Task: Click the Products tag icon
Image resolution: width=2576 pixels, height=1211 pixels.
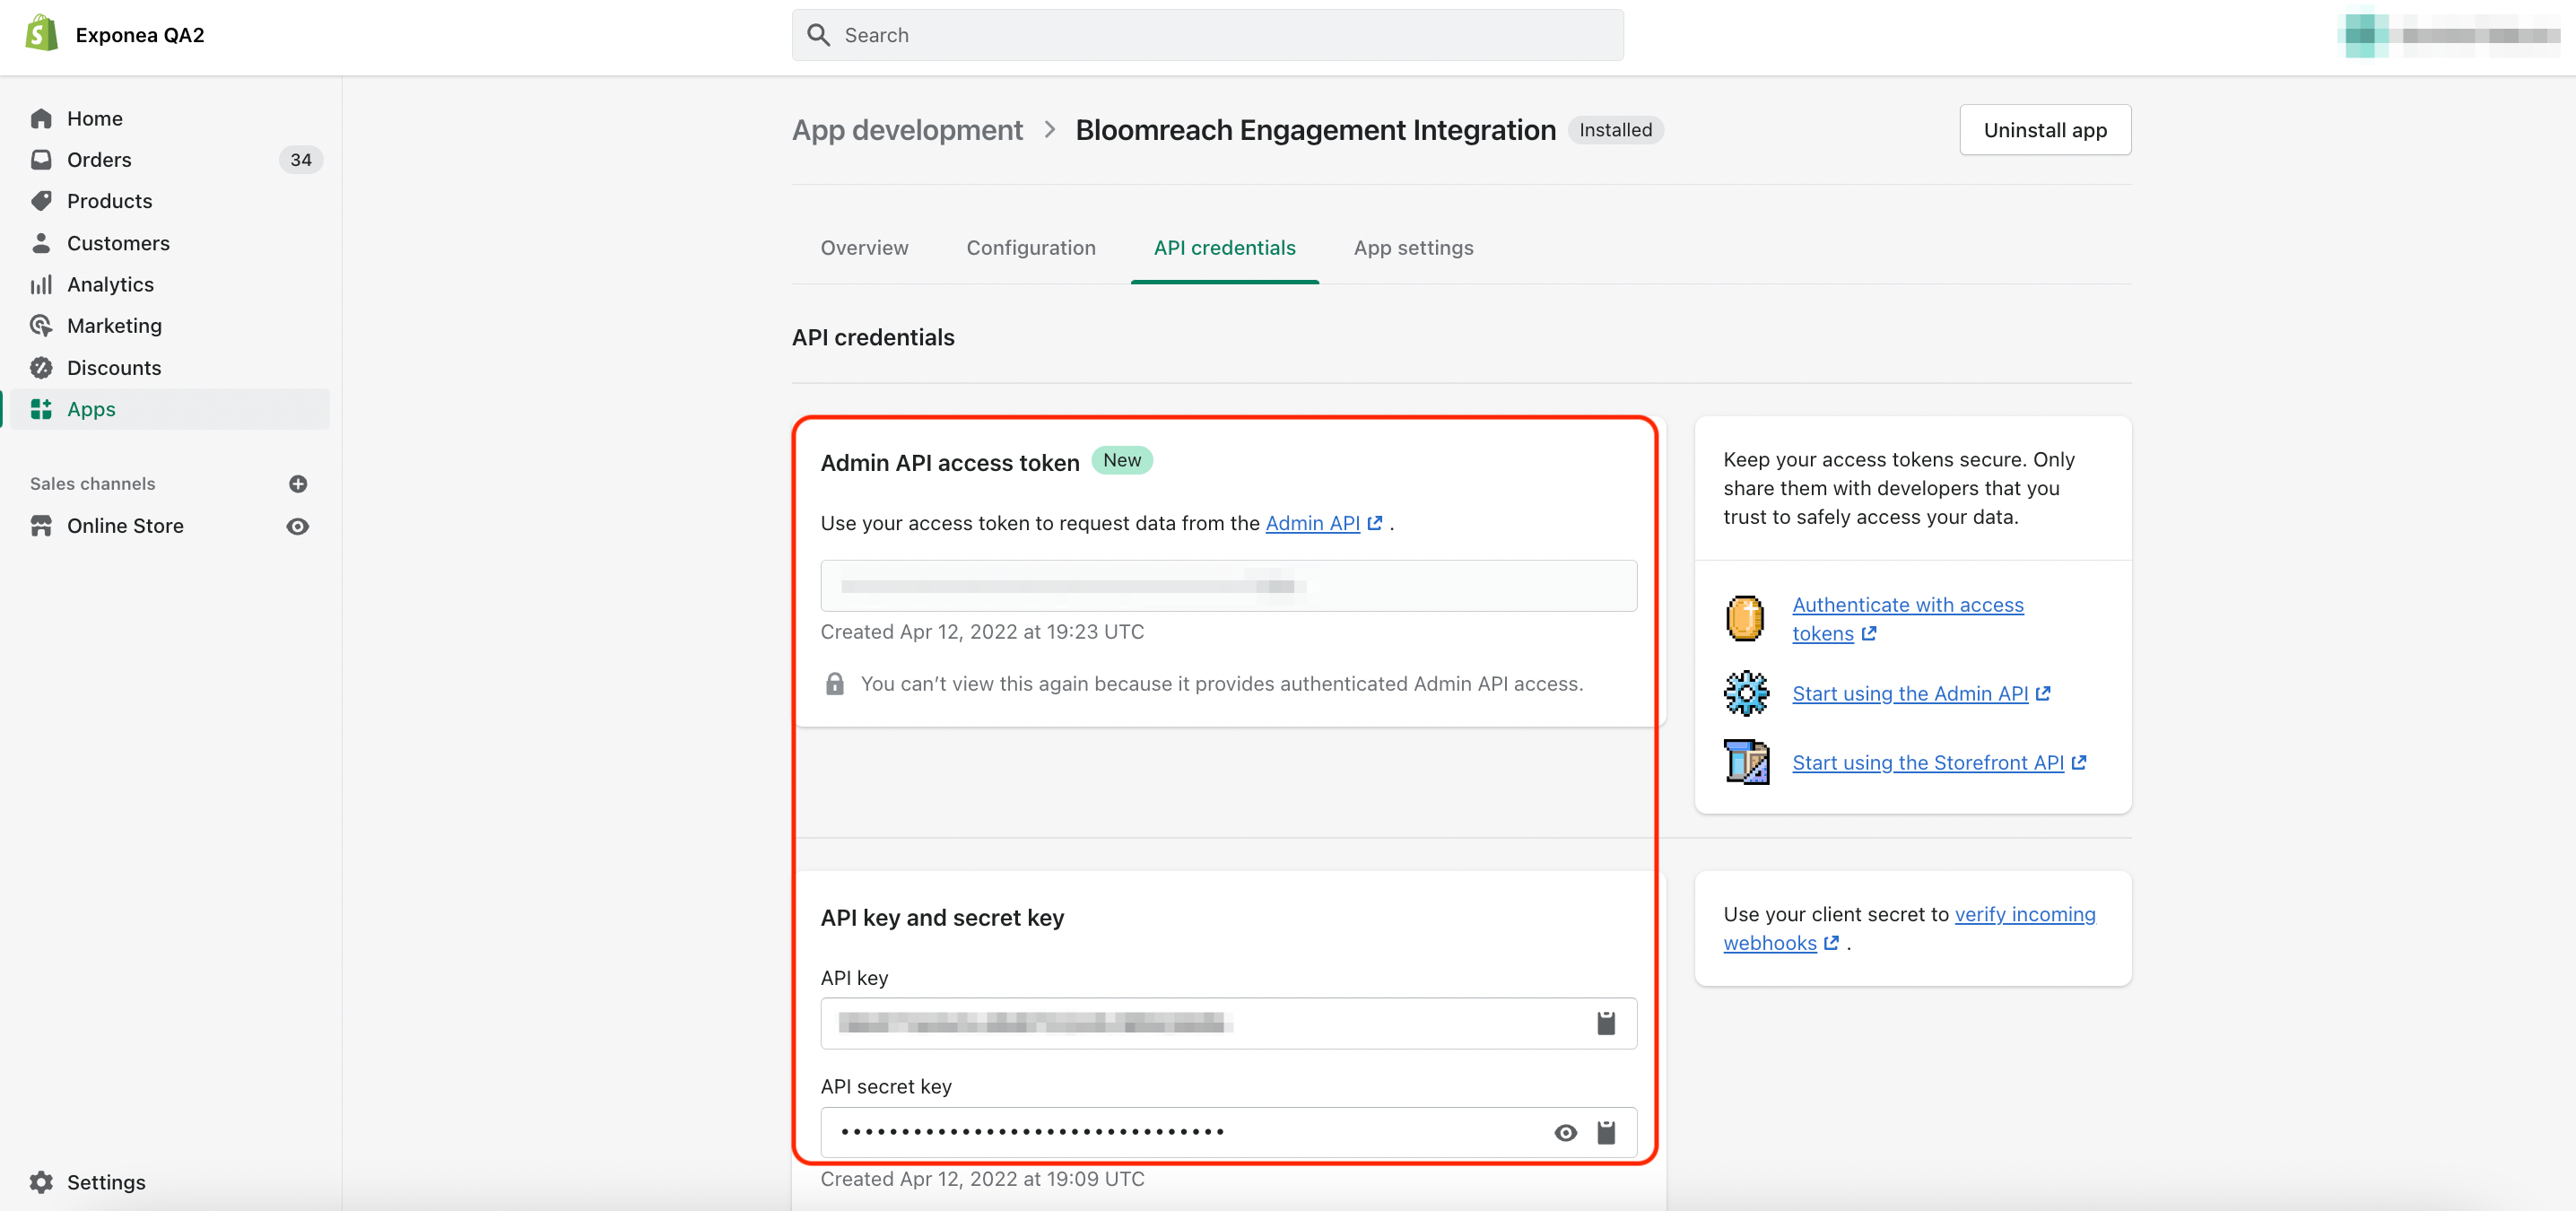Action: [41, 201]
